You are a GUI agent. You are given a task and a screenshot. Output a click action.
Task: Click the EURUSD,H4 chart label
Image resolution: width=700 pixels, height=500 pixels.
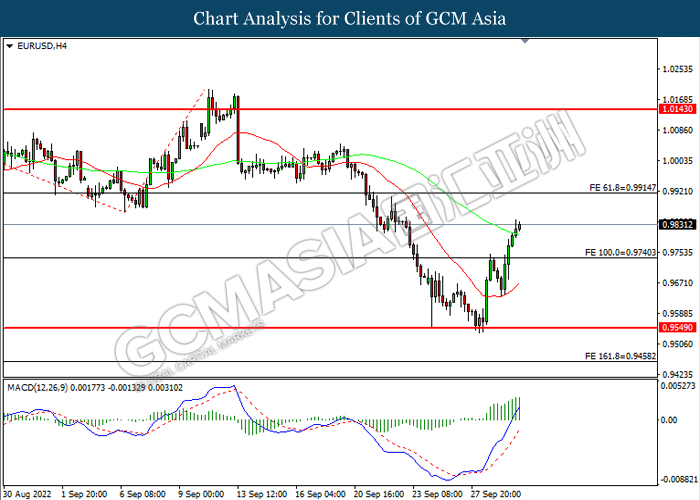point(42,46)
